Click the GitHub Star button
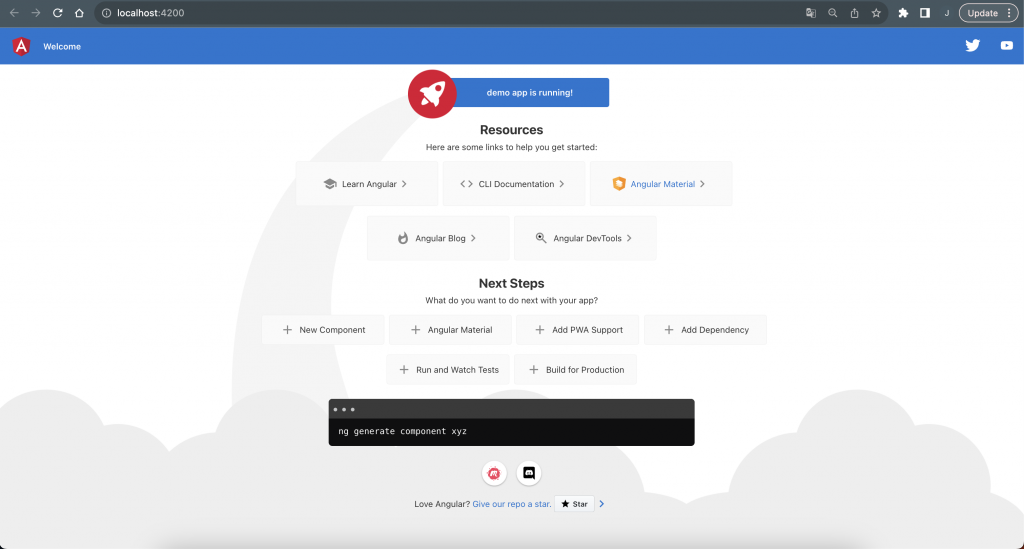Screen dimensions: 1024x549 tap(574, 504)
